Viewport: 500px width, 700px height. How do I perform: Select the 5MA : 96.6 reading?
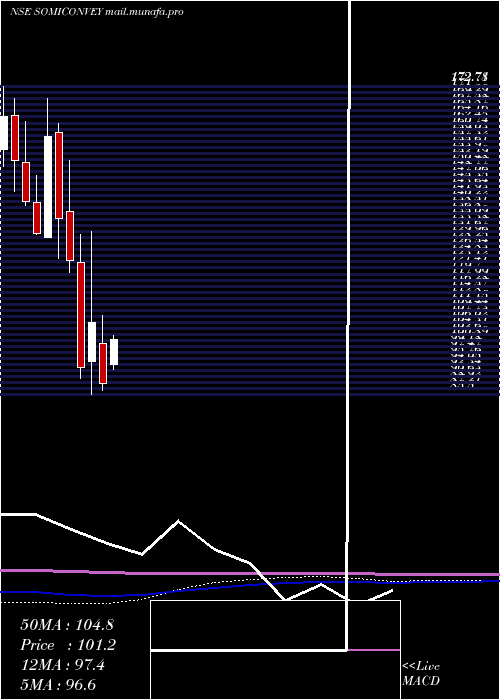[x=58, y=684]
